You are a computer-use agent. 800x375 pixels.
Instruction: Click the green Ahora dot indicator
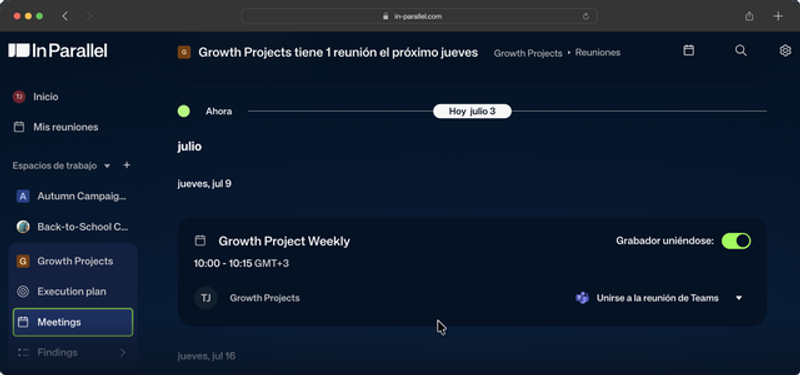[184, 111]
